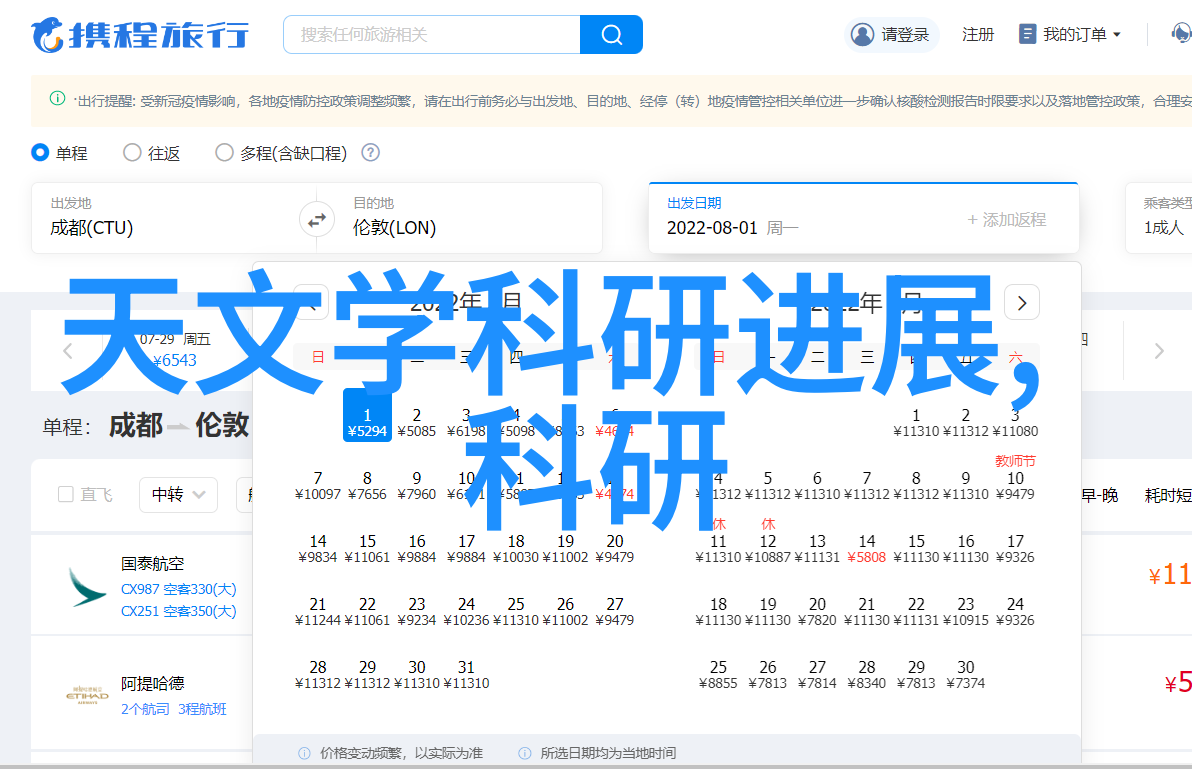Click the multi-city help question mark icon
Screen dimensions: 1192x769
pos(370,153)
